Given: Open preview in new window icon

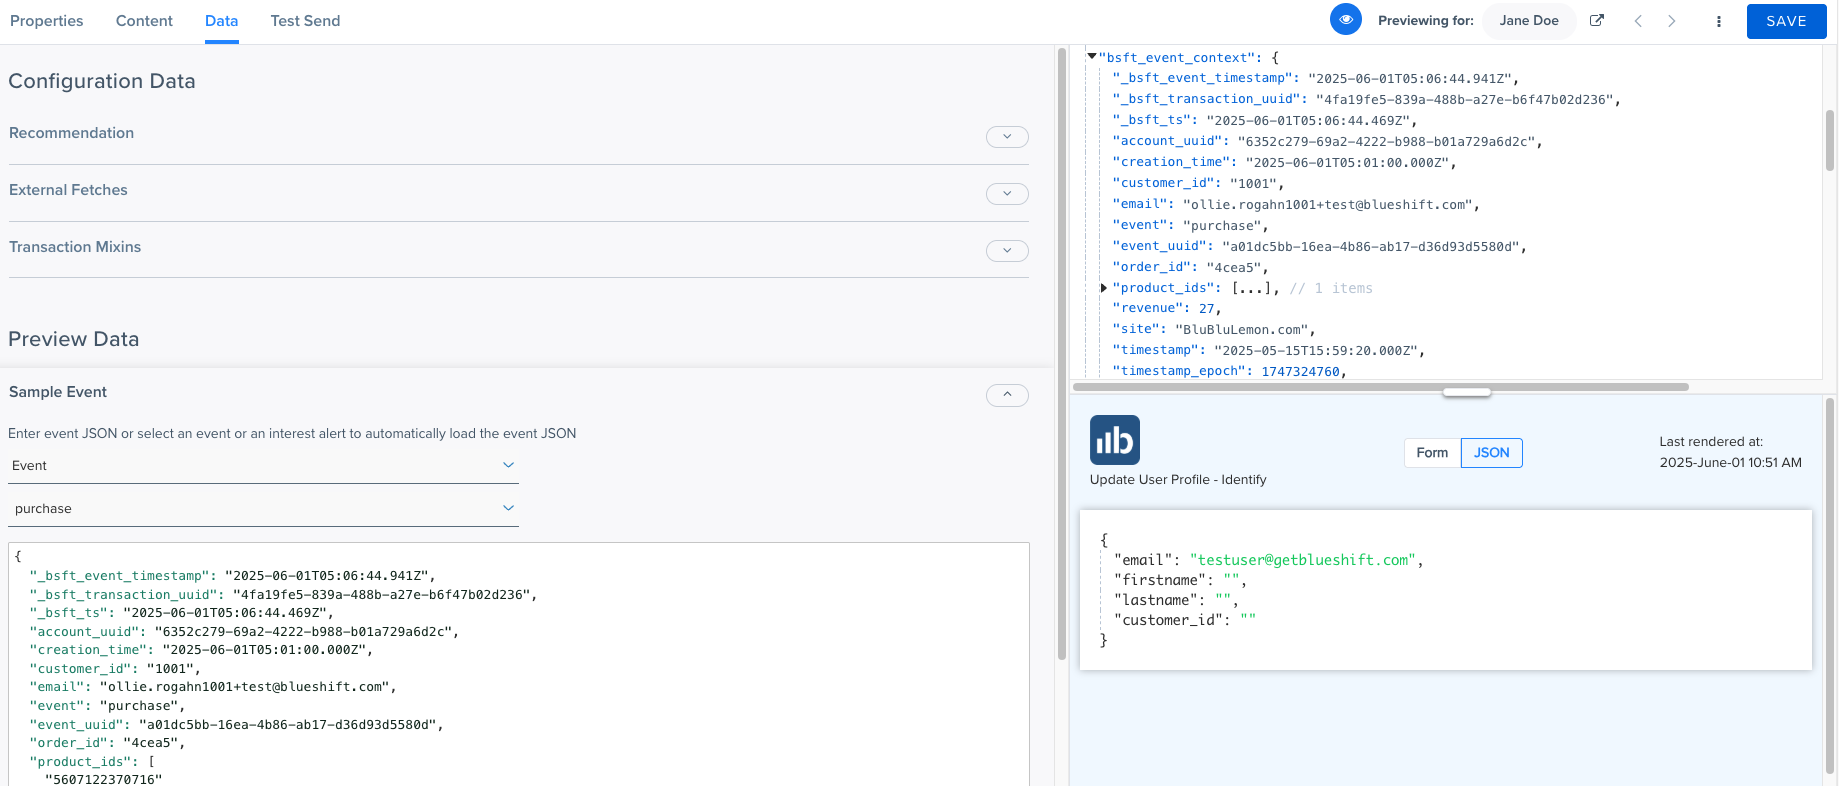Looking at the screenshot, I should point(1597,20).
